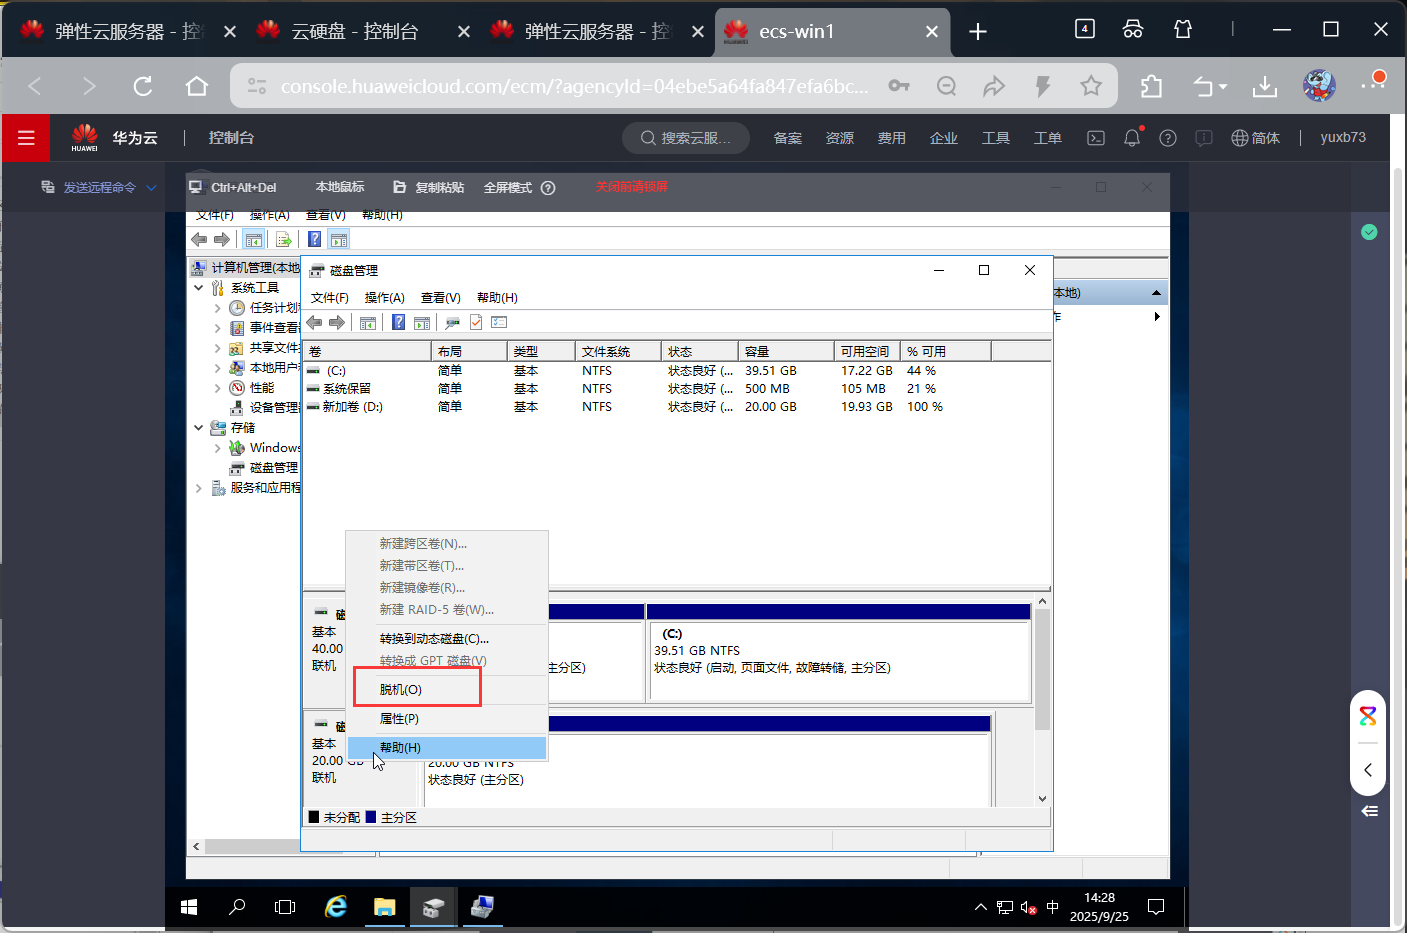Click the help question mark in Huawei header
Screen dimensions: 1407x933
tap(1168, 138)
